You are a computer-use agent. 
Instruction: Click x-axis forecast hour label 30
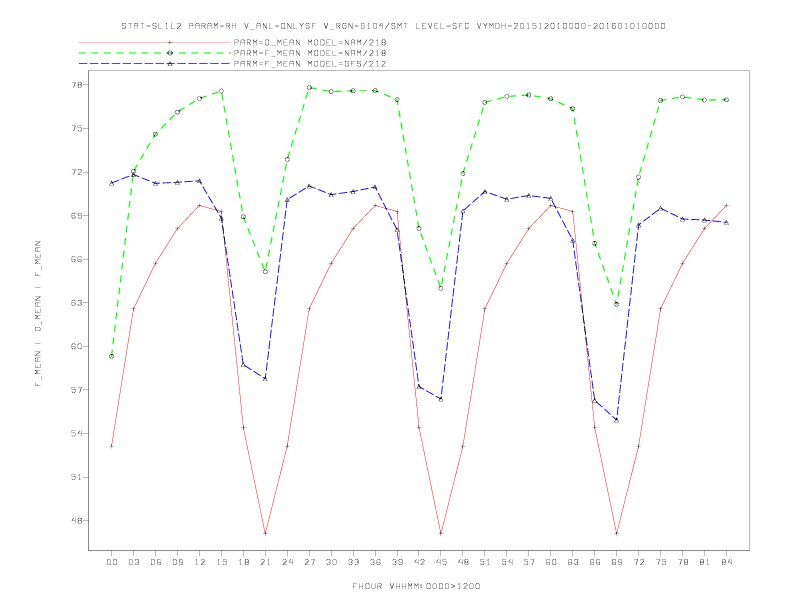tap(331, 562)
